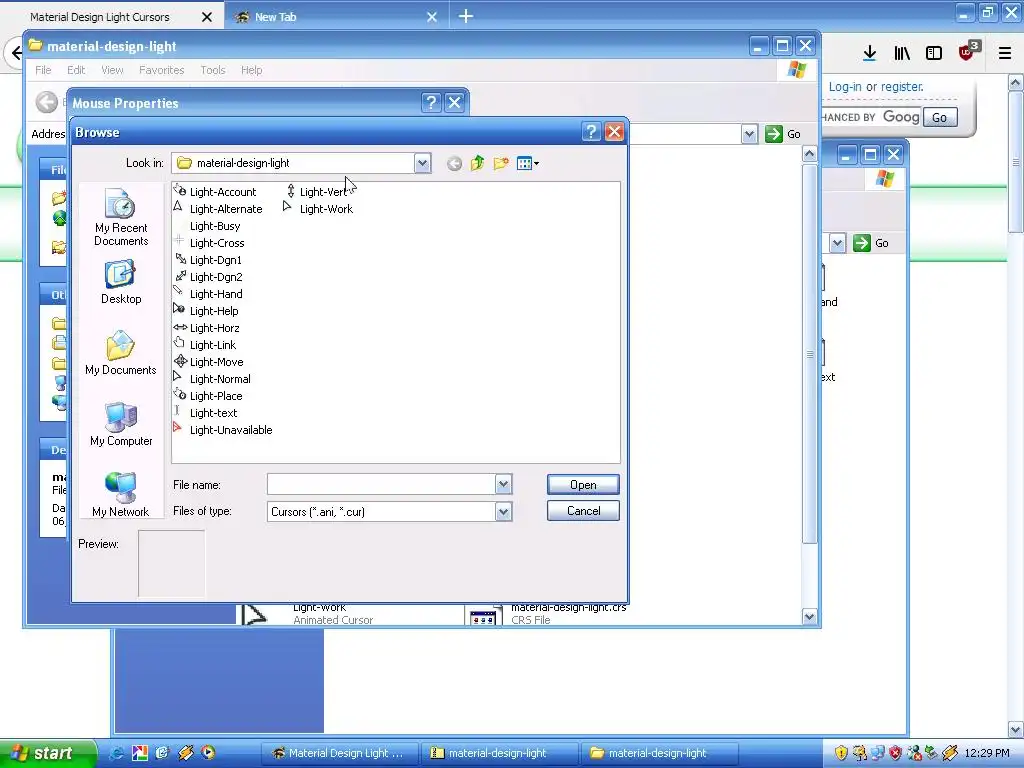Click the Mouse Properties help question-mark button
This screenshot has width=1024, height=768.
click(x=431, y=103)
